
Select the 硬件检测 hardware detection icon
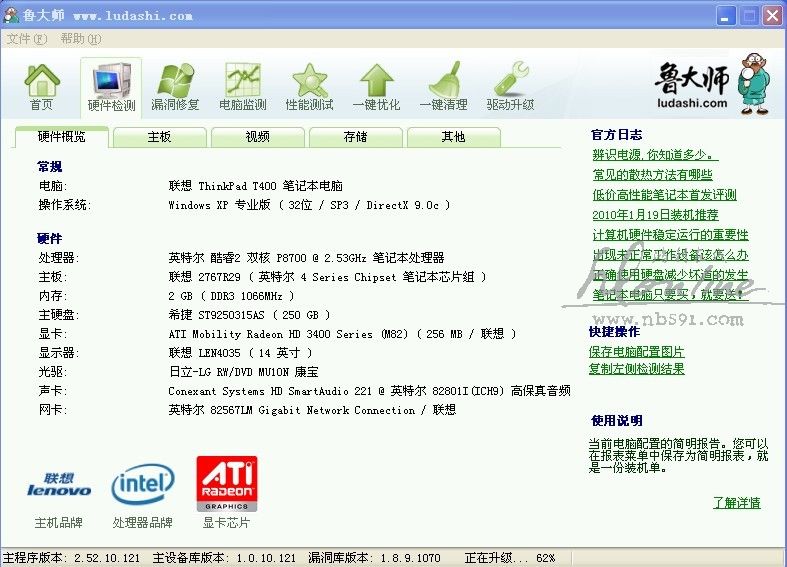click(x=111, y=85)
